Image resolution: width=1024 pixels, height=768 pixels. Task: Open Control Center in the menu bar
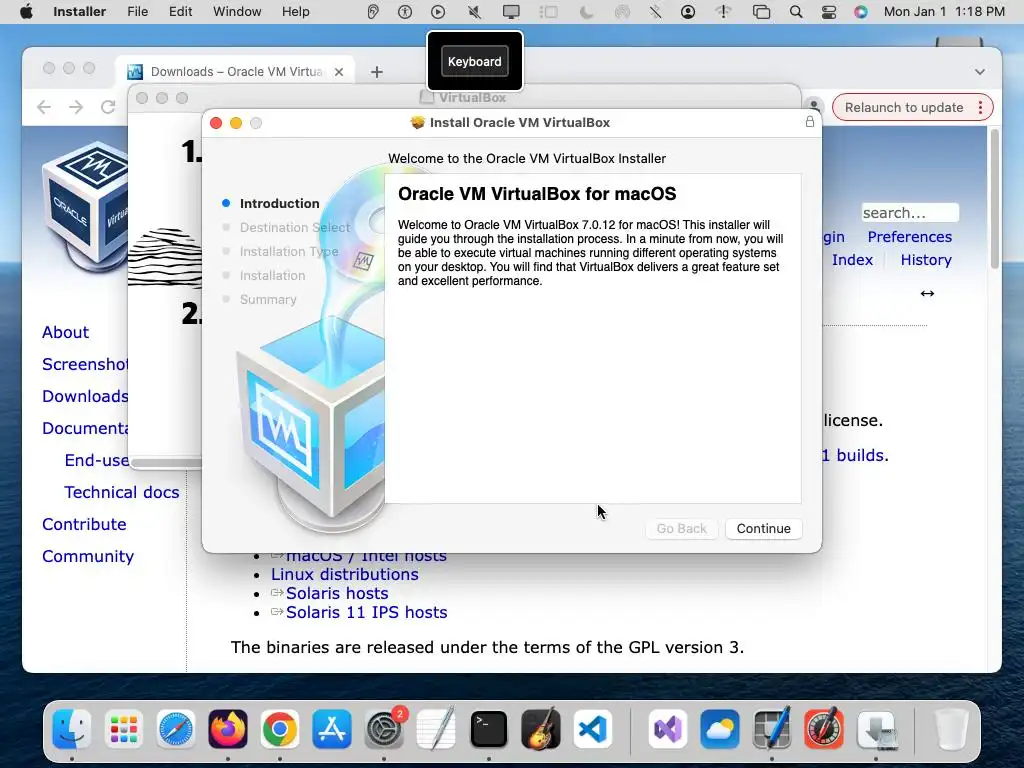(829, 12)
